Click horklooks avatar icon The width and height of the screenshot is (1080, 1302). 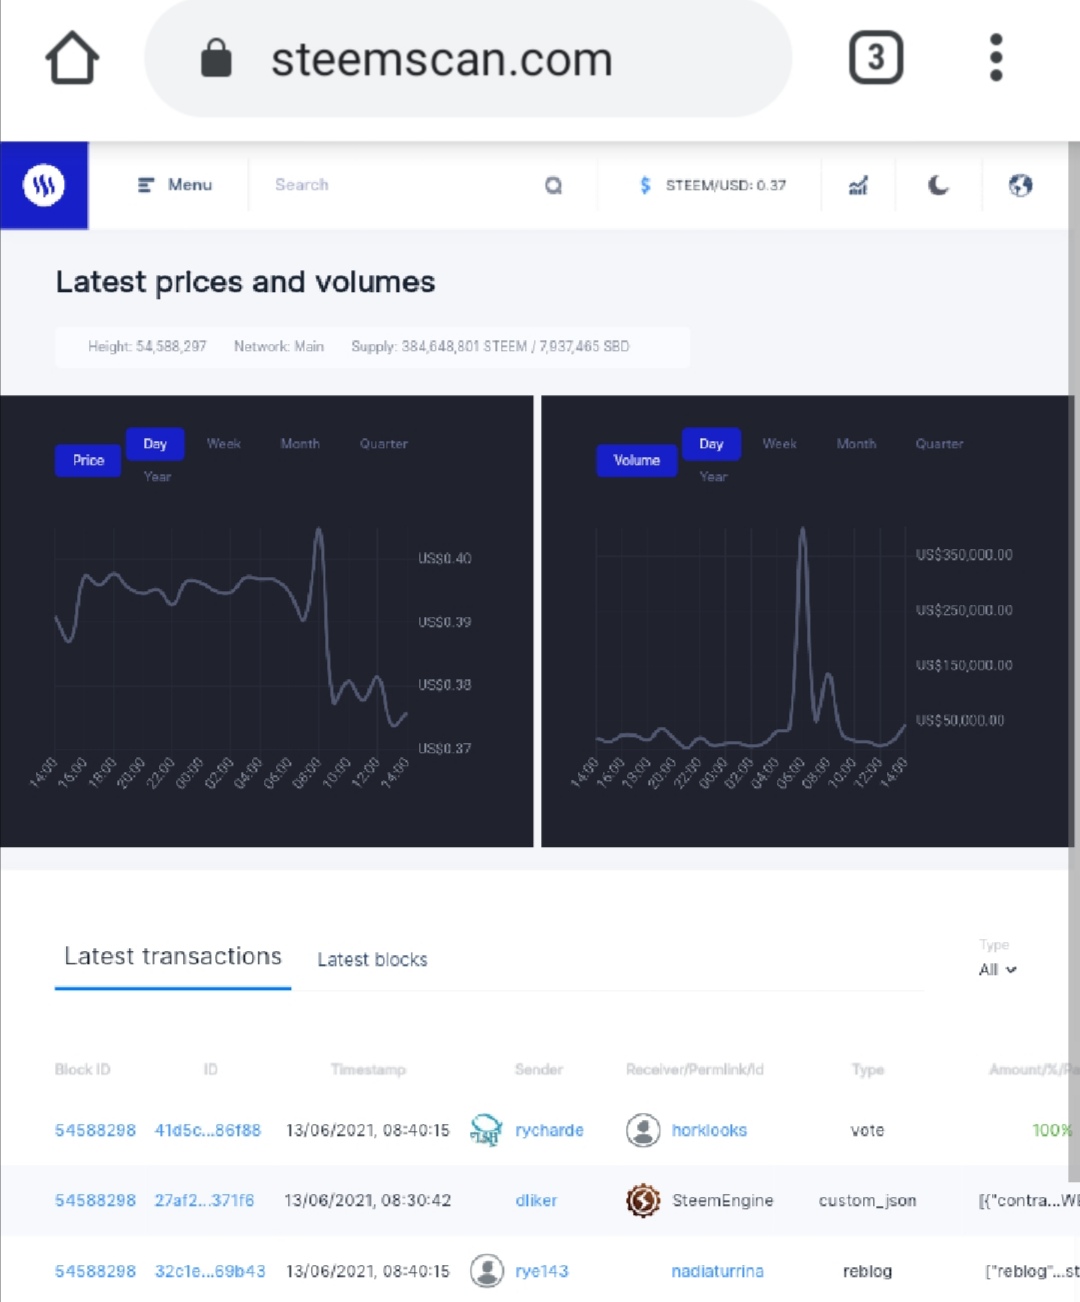coord(643,1130)
